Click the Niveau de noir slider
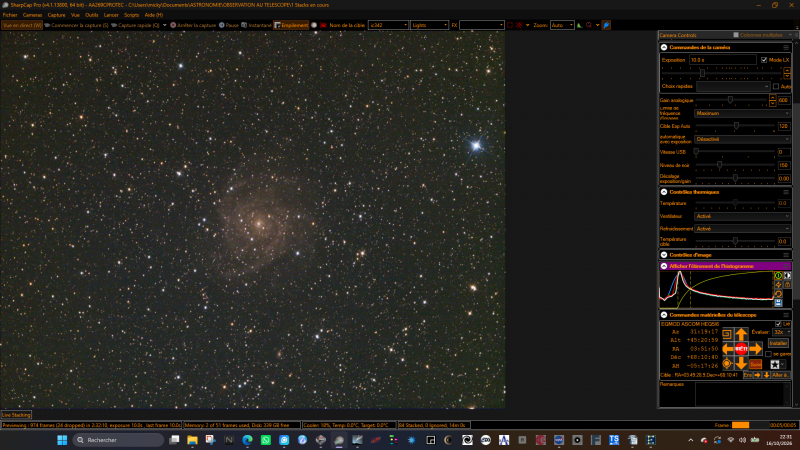The height and width of the screenshot is (450, 800). (735, 165)
